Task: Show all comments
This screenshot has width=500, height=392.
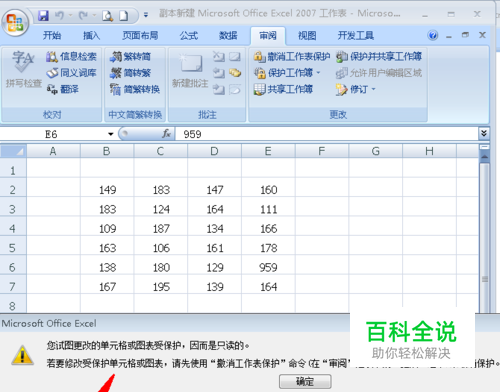Action: [x=235, y=73]
